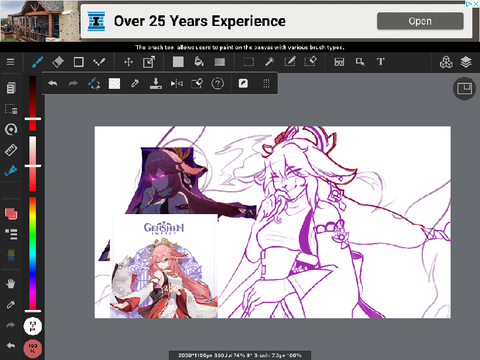This screenshot has height=360, width=480.
Task: Select the rectangle shape tool
Action: click(x=79, y=62)
